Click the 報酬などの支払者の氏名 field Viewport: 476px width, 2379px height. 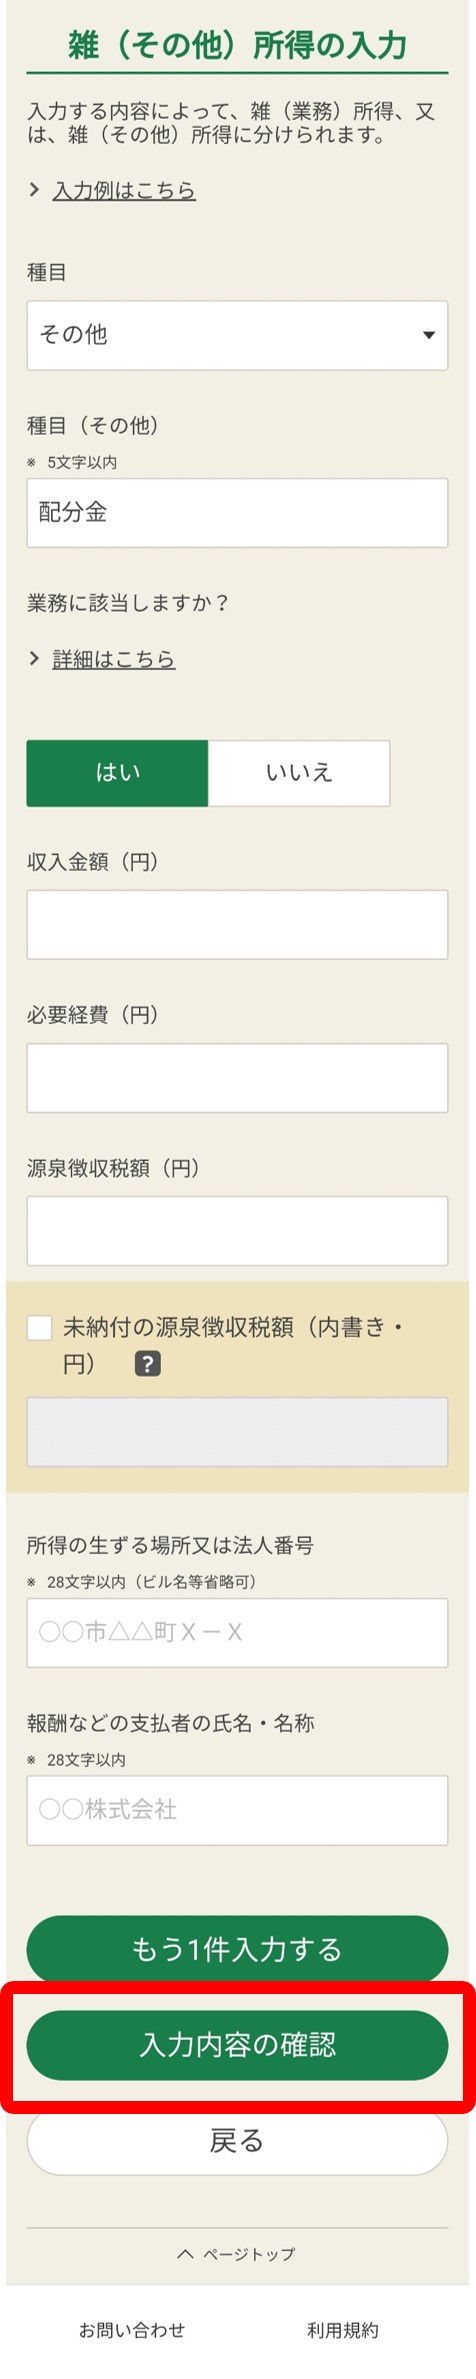tap(237, 1809)
